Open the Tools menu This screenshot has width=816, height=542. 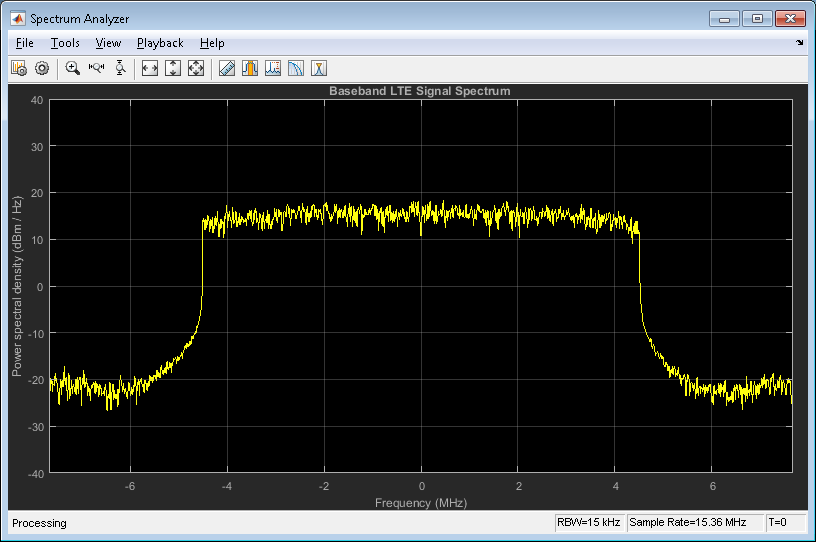tap(65, 43)
